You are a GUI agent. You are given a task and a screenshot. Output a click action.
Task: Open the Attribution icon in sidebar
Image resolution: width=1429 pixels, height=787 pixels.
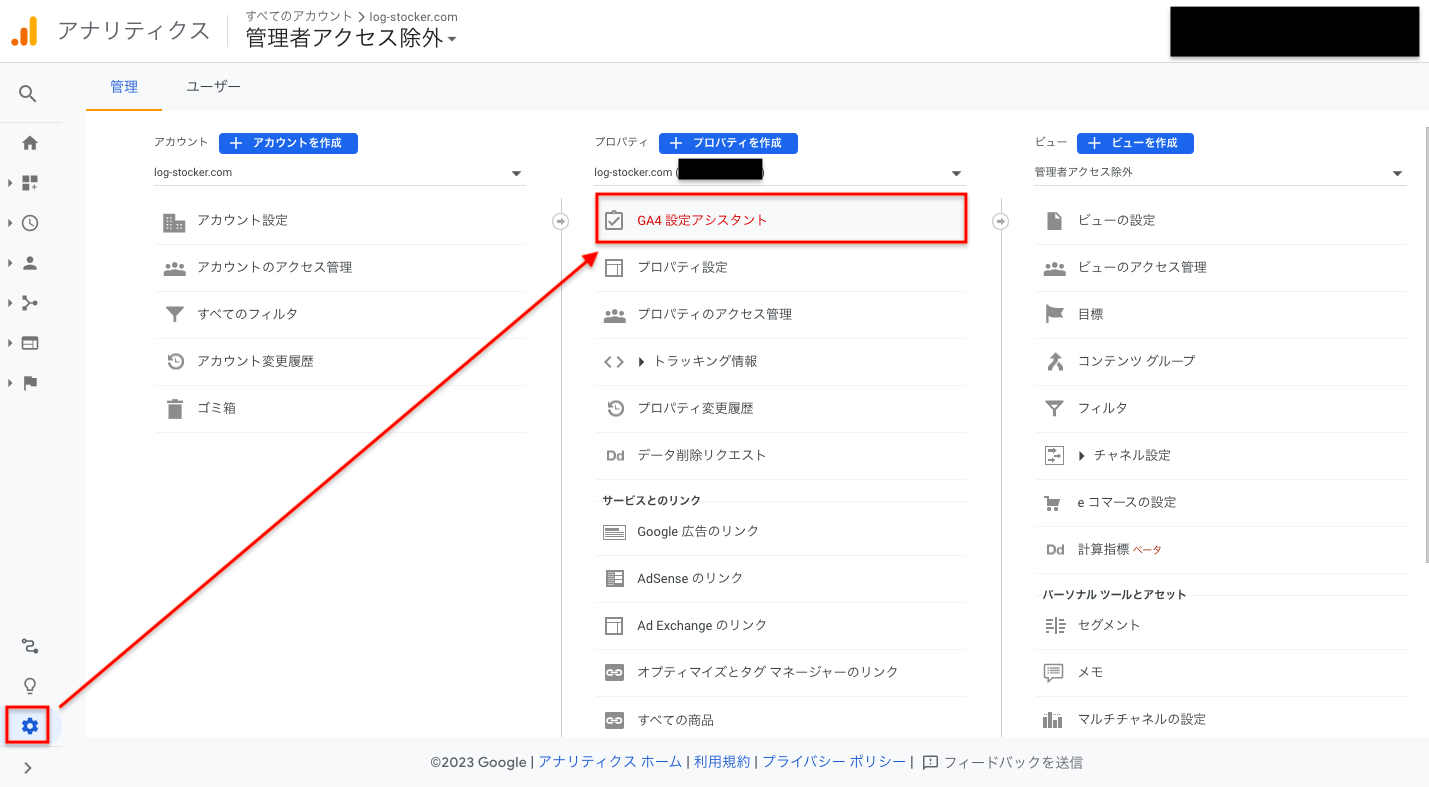(x=29, y=646)
